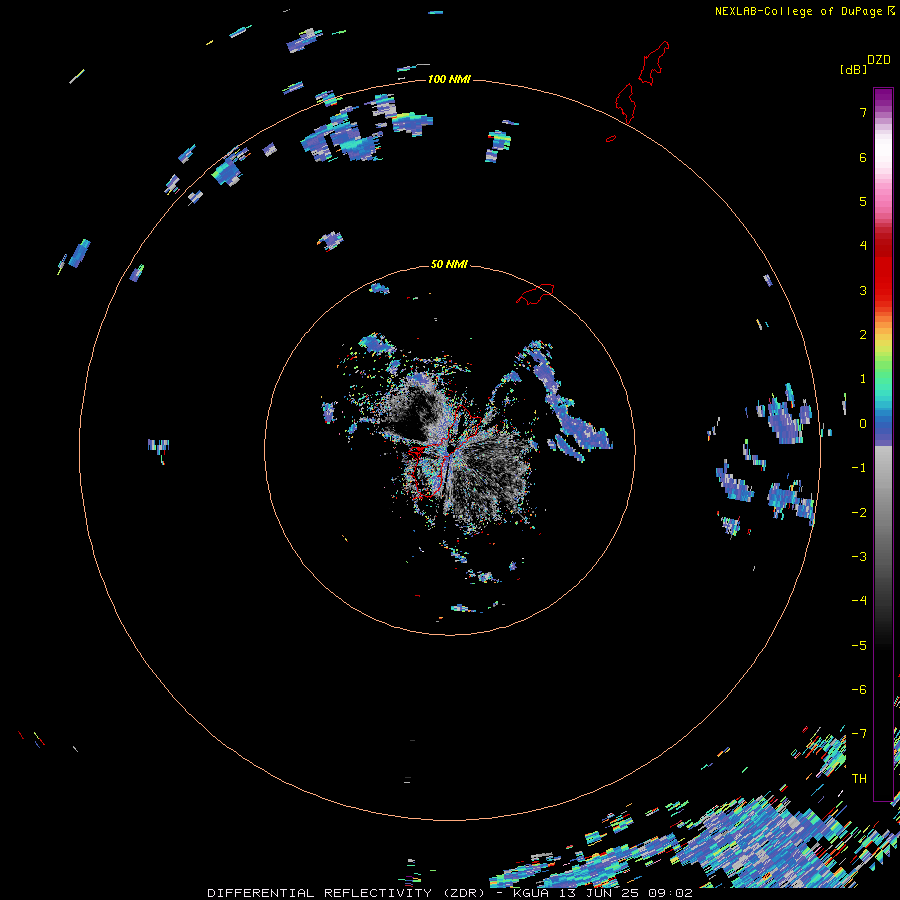The width and height of the screenshot is (900, 900).
Task: Click the 7 value on the scale
Action: pyautogui.click(x=863, y=112)
